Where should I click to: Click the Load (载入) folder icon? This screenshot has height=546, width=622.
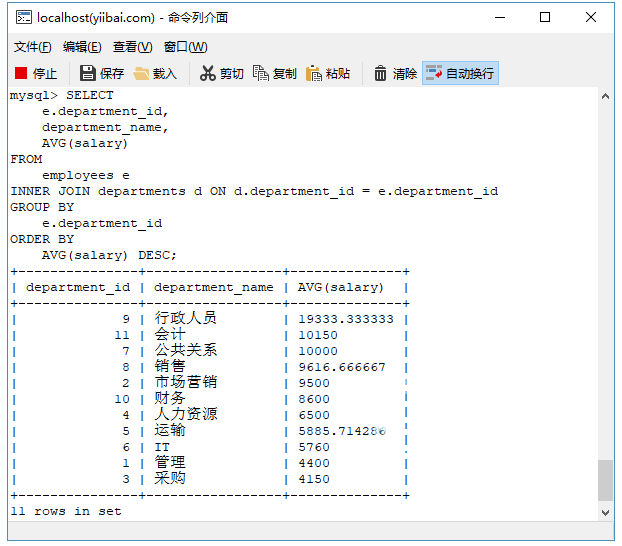click(x=141, y=74)
